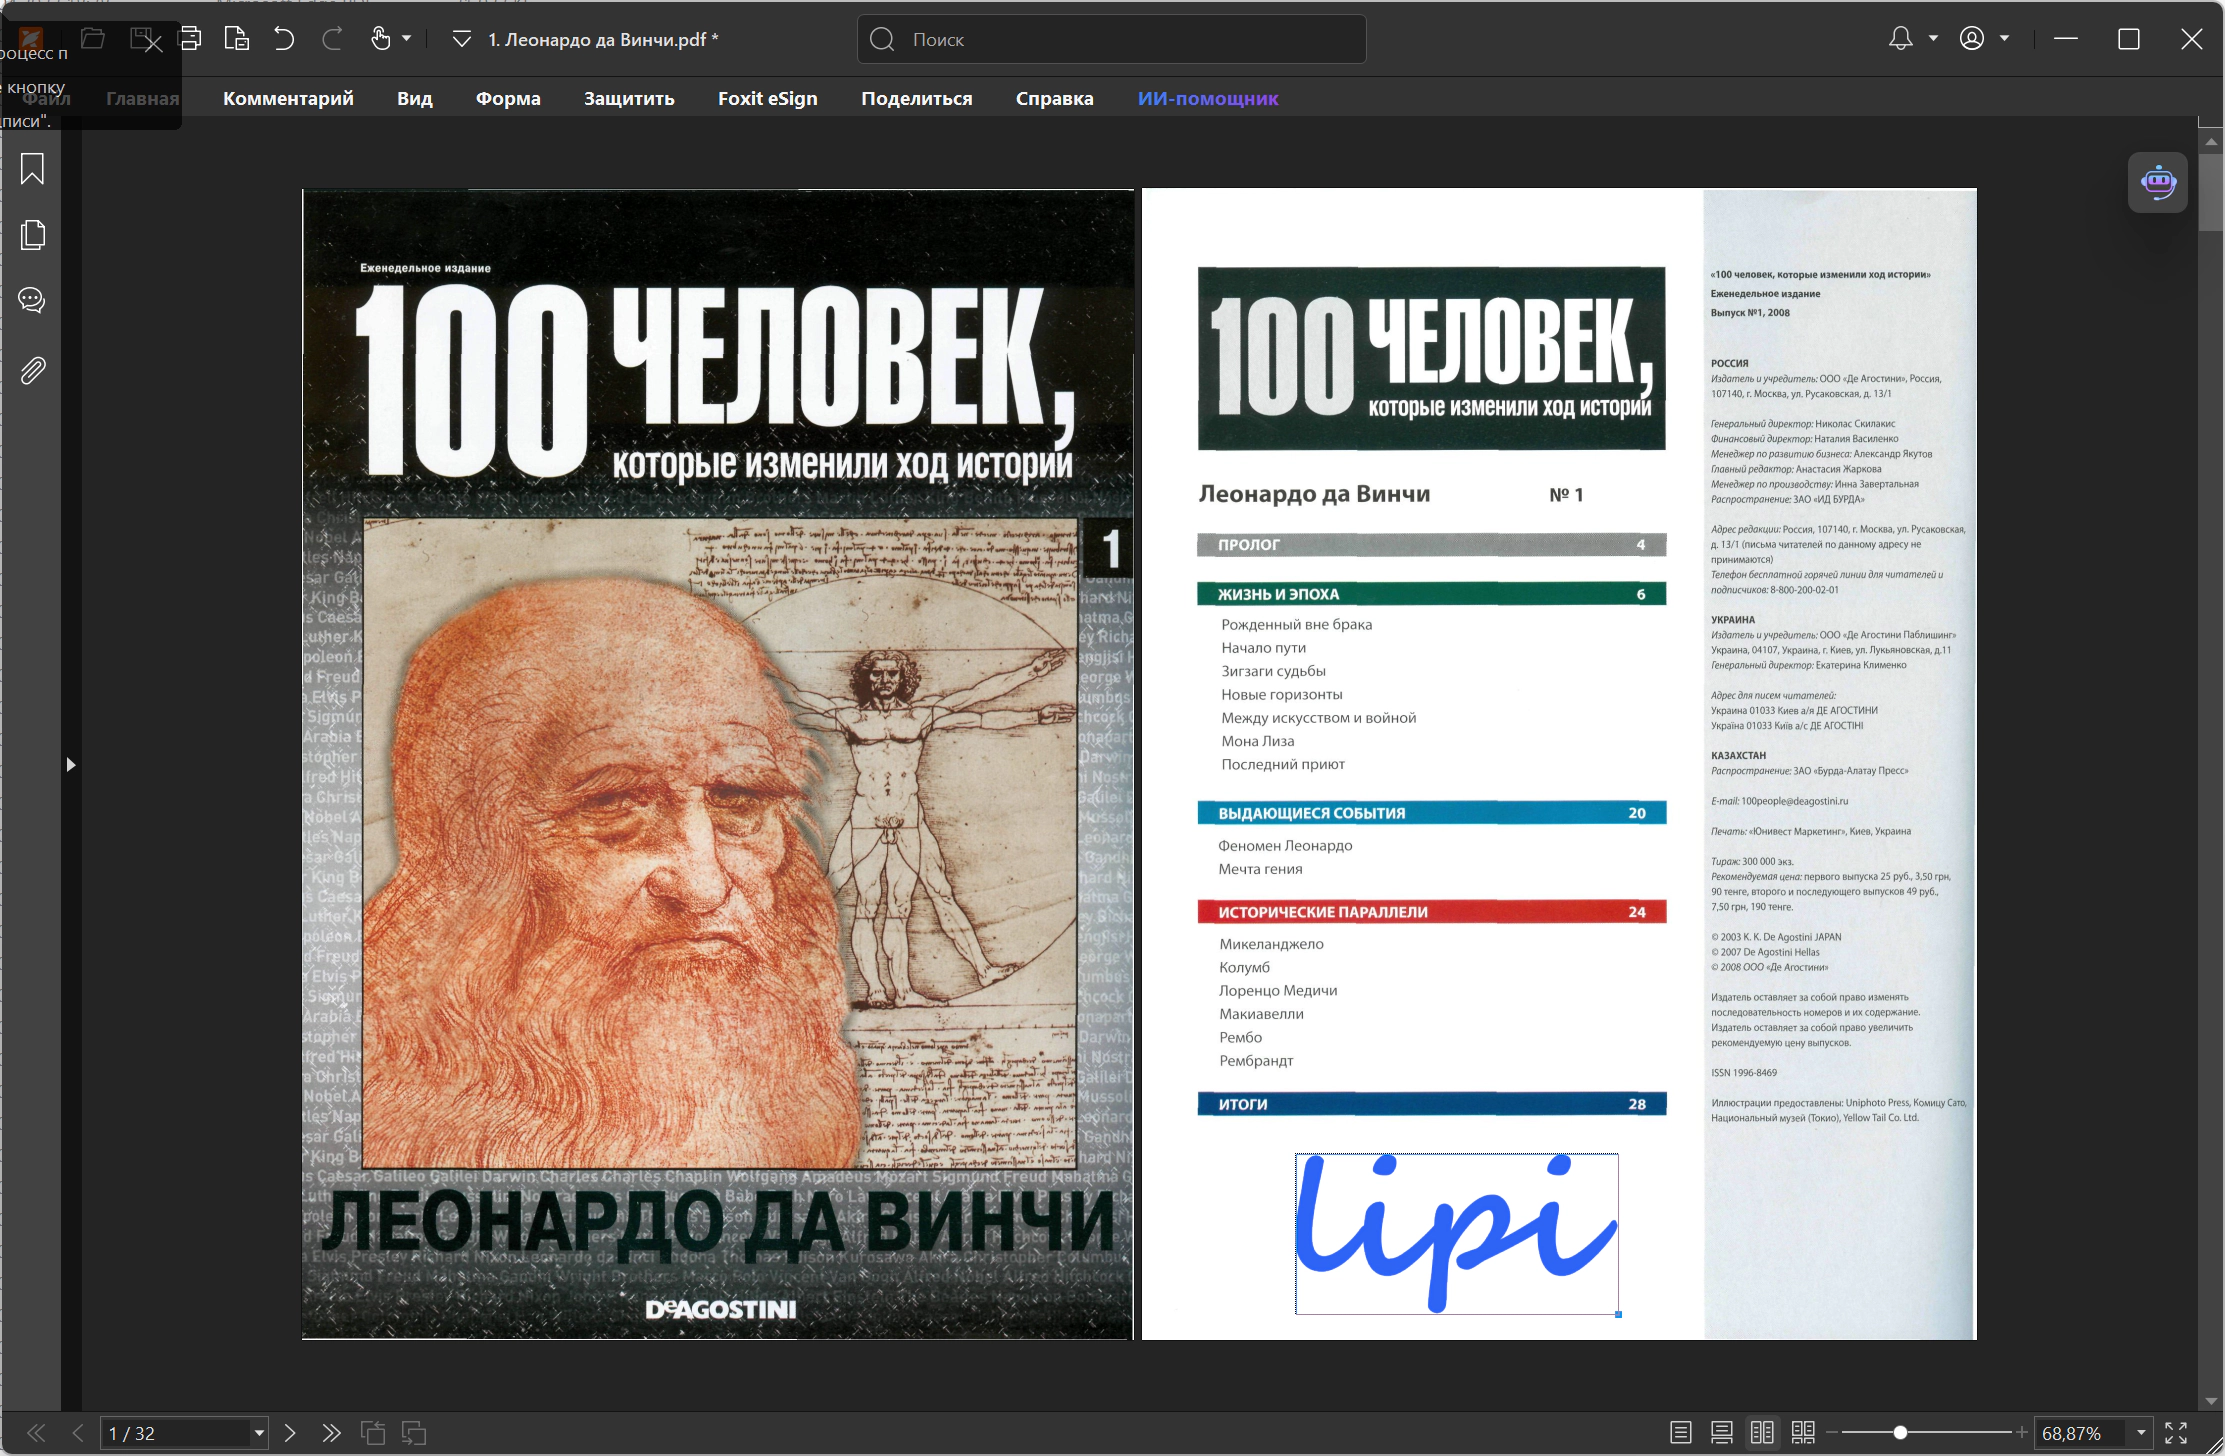Jump to the last page
The height and width of the screenshot is (1456, 2225).
(331, 1433)
